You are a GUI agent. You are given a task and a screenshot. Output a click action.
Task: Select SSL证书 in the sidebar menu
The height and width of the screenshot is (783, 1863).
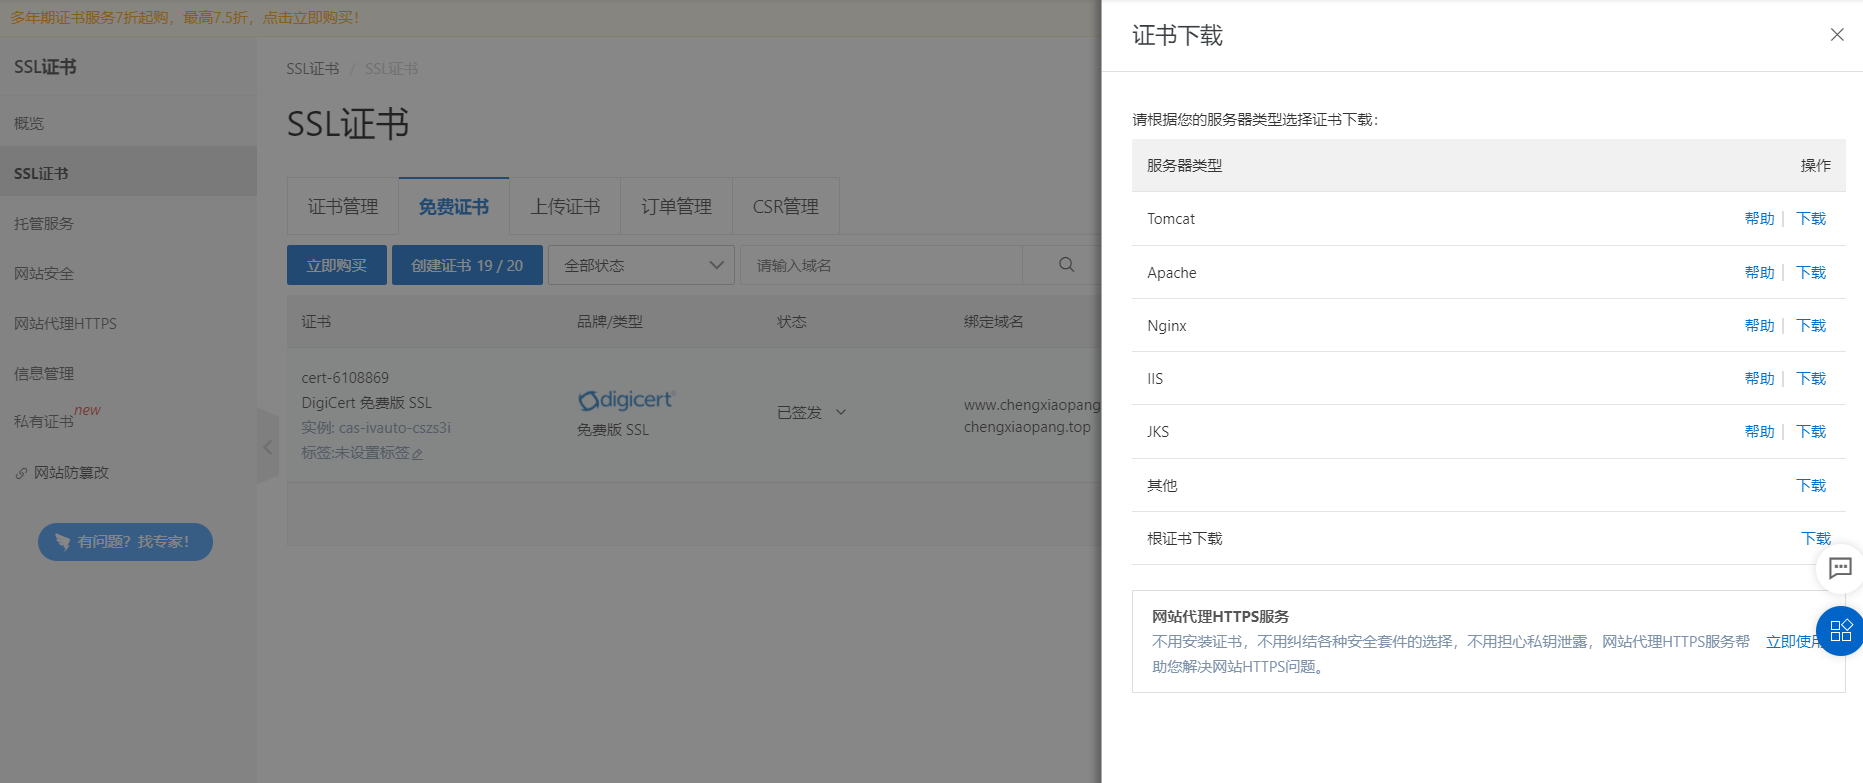[128, 173]
